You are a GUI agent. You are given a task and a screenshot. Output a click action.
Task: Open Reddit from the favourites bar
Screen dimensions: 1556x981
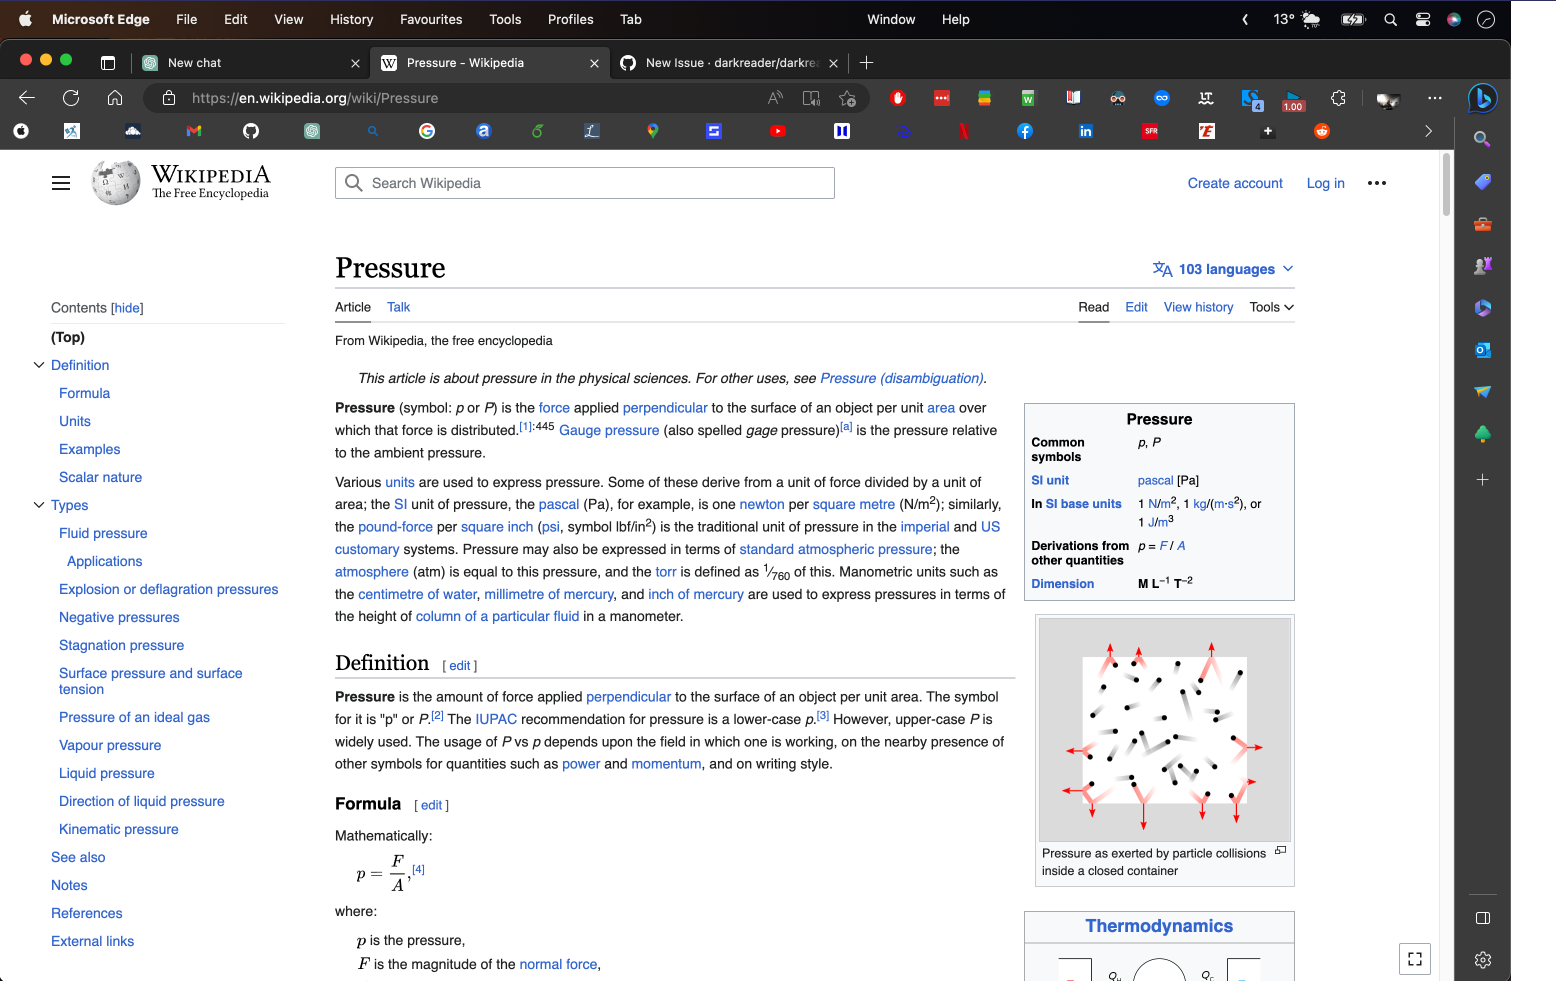click(1322, 131)
